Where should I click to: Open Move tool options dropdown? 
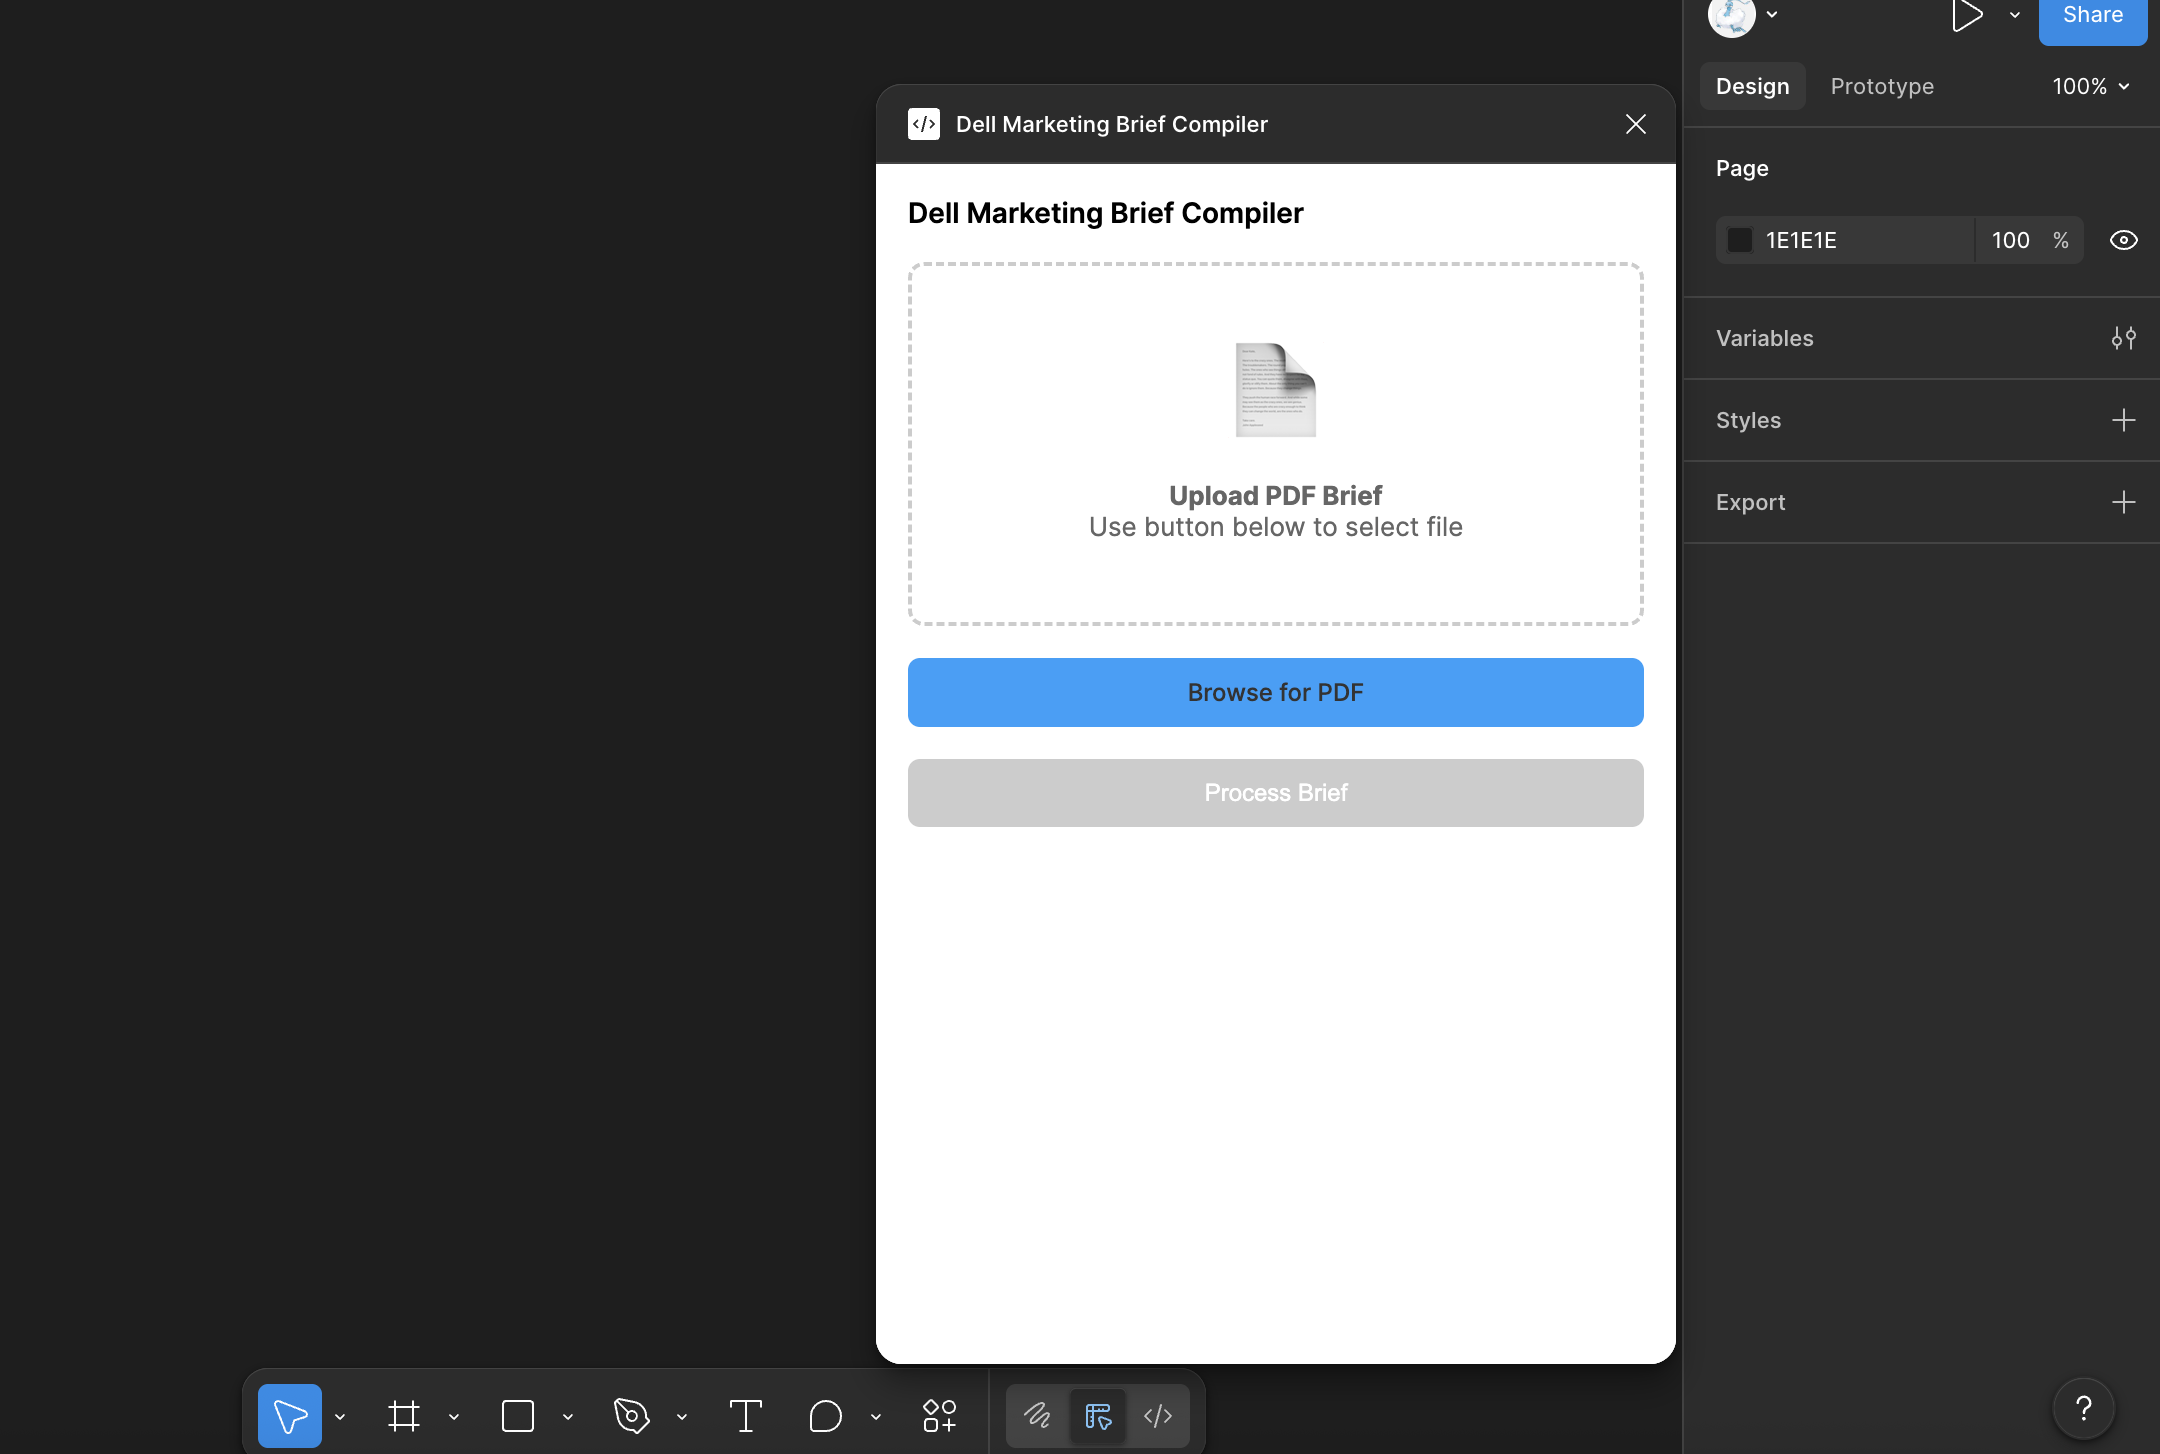pyautogui.click(x=340, y=1417)
